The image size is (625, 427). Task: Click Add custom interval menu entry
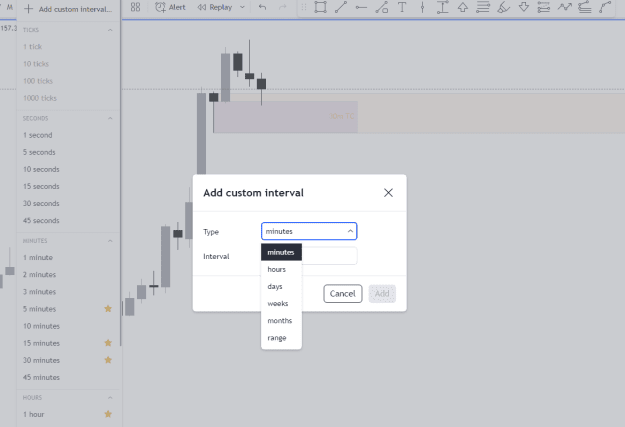pyautogui.click(x=68, y=9)
